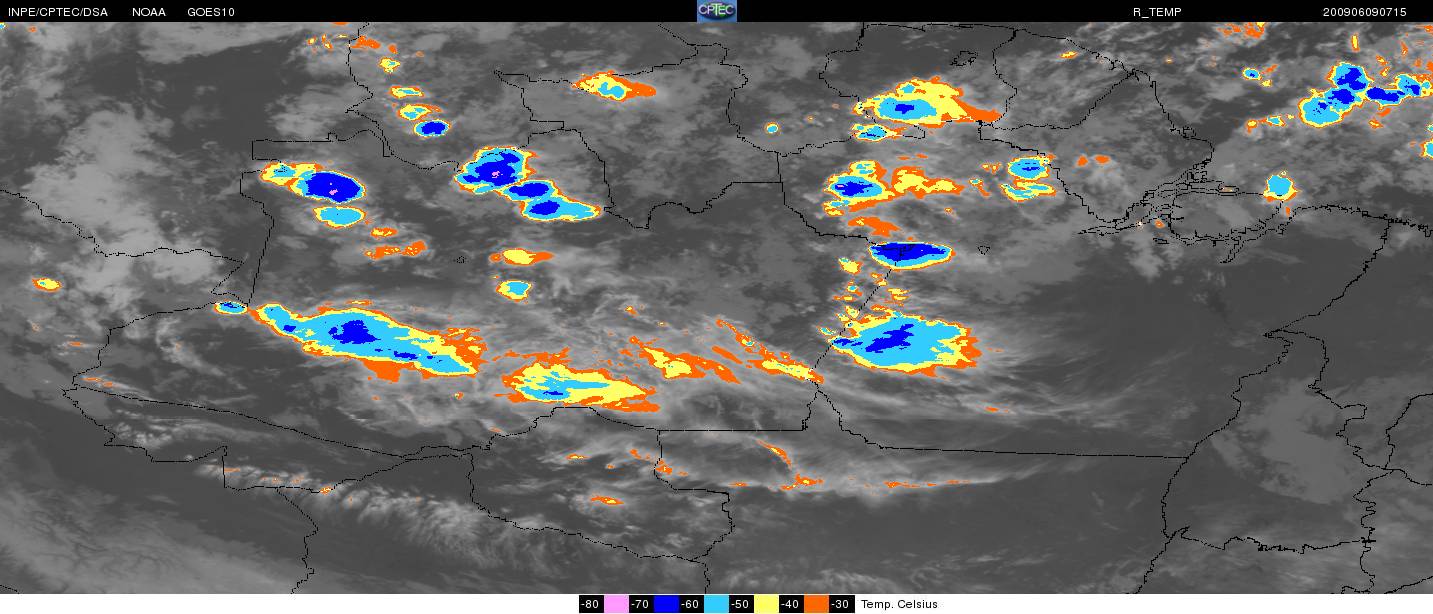Screen dimensions: 1433x614
Task: Click the INPE/CPTEC/DSA header text
Action: [58, 12]
